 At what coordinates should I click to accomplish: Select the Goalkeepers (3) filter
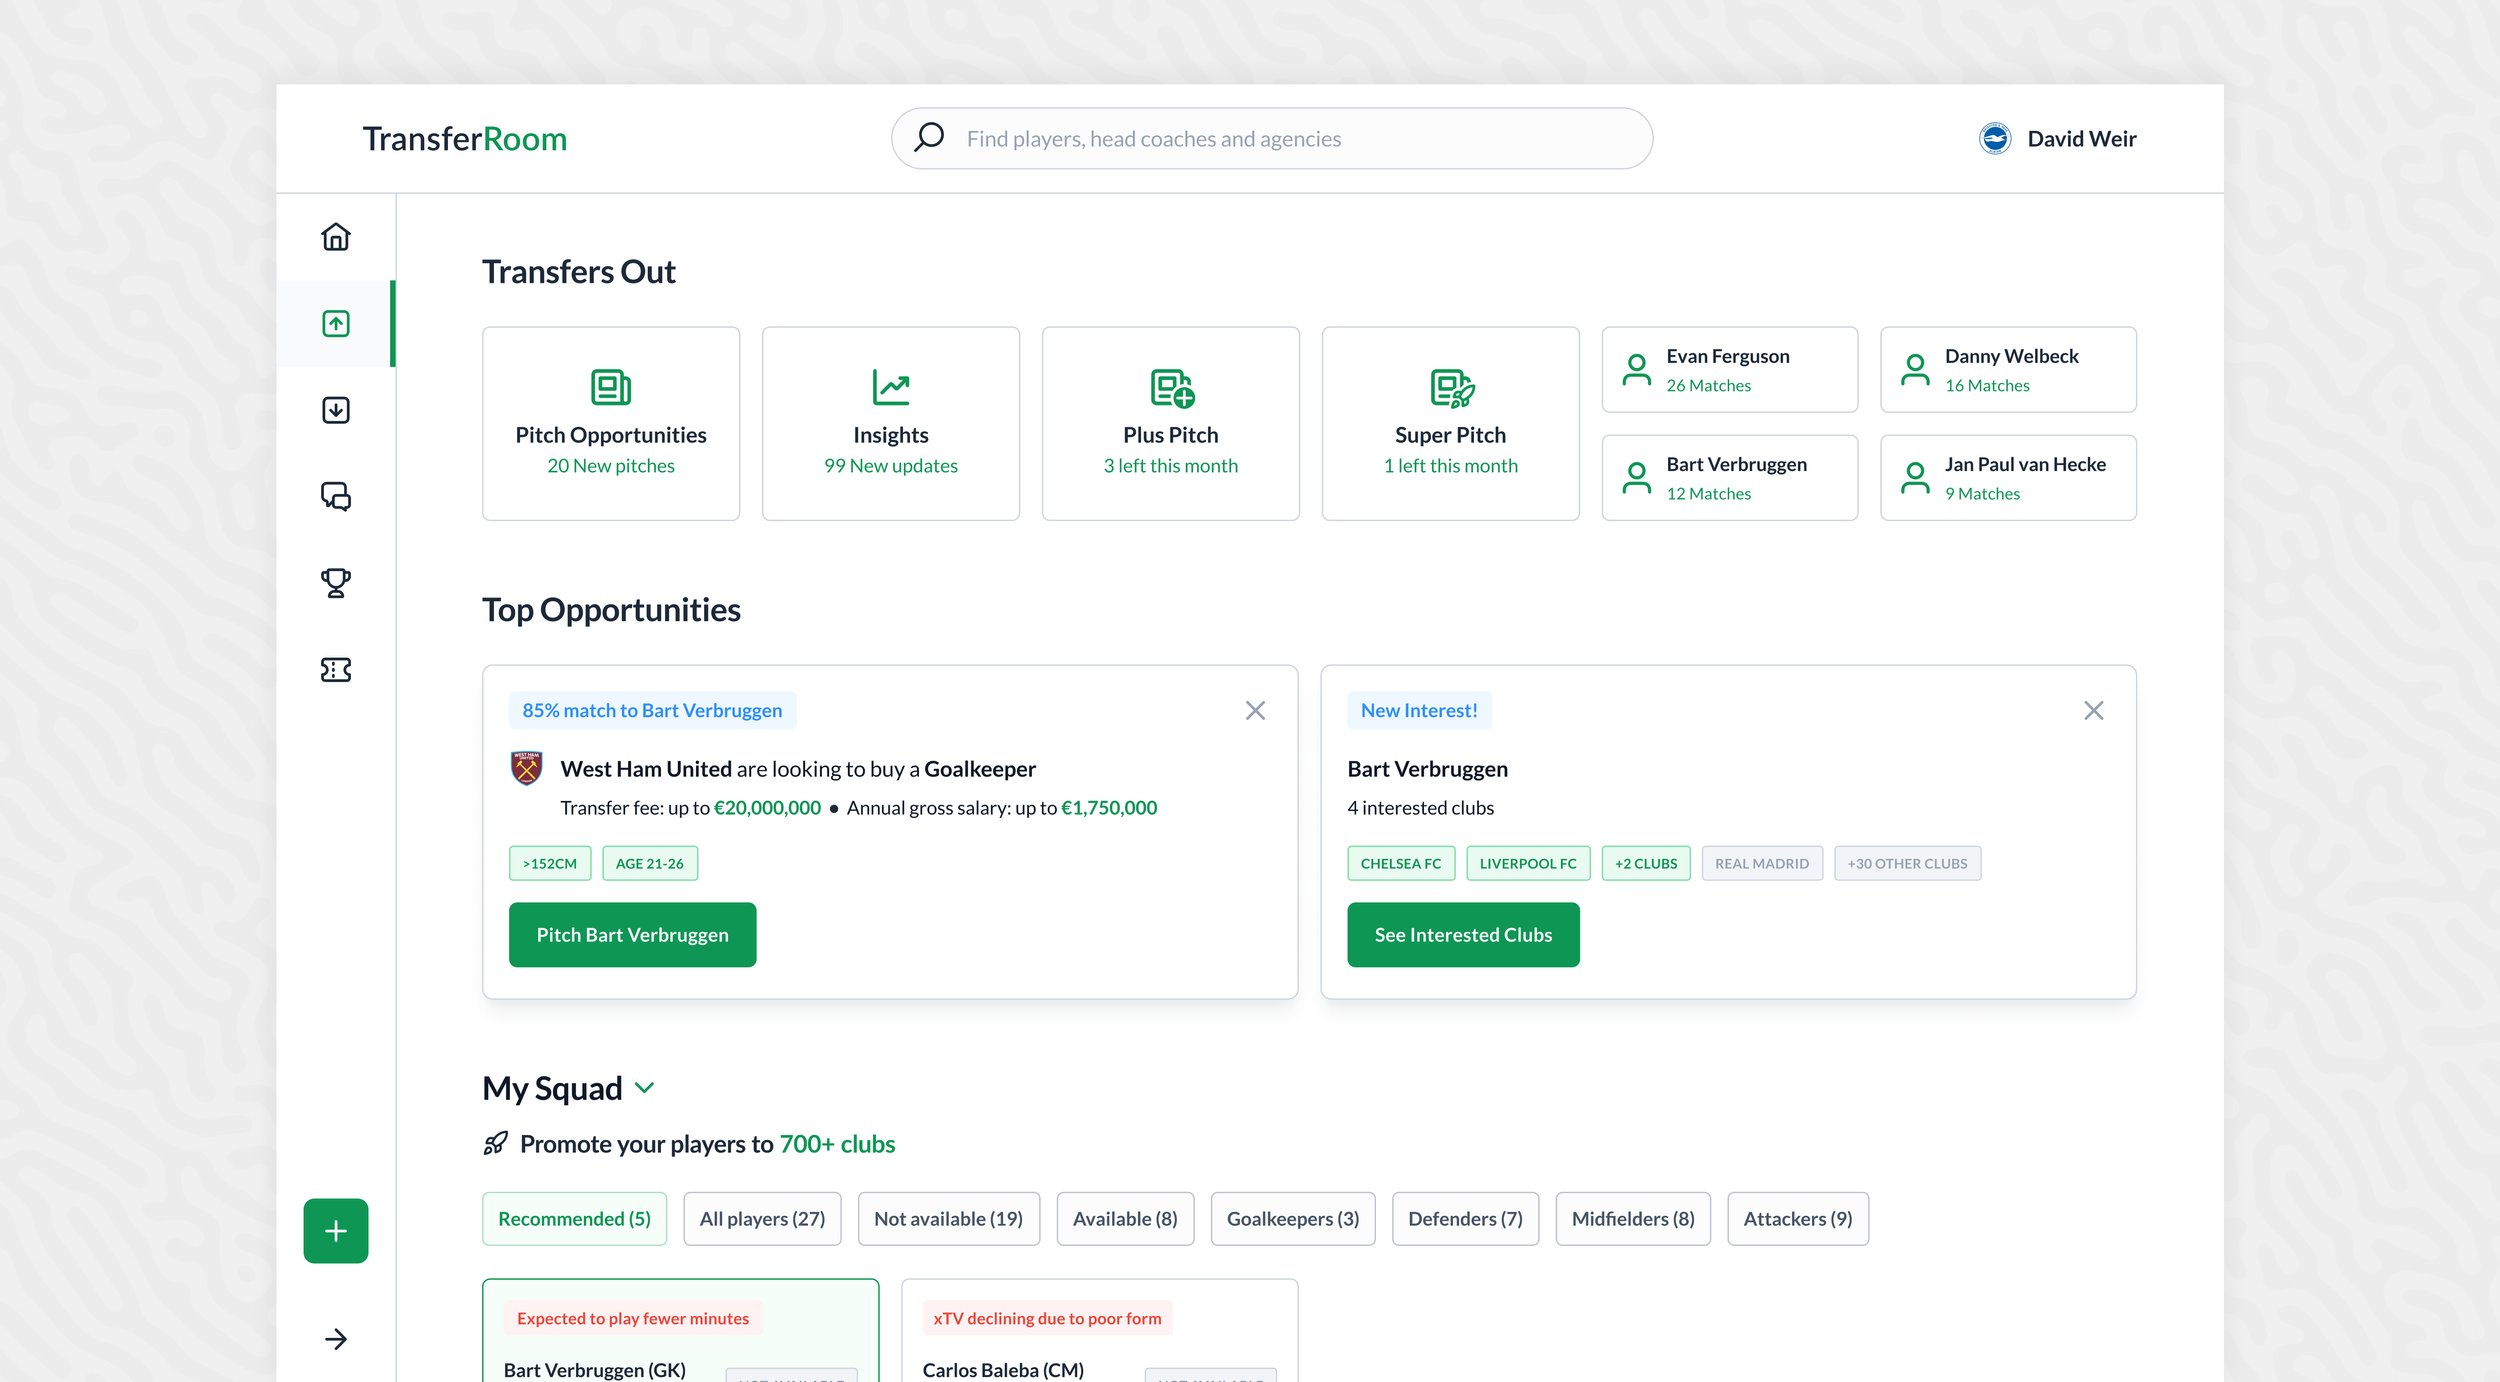1293,1218
